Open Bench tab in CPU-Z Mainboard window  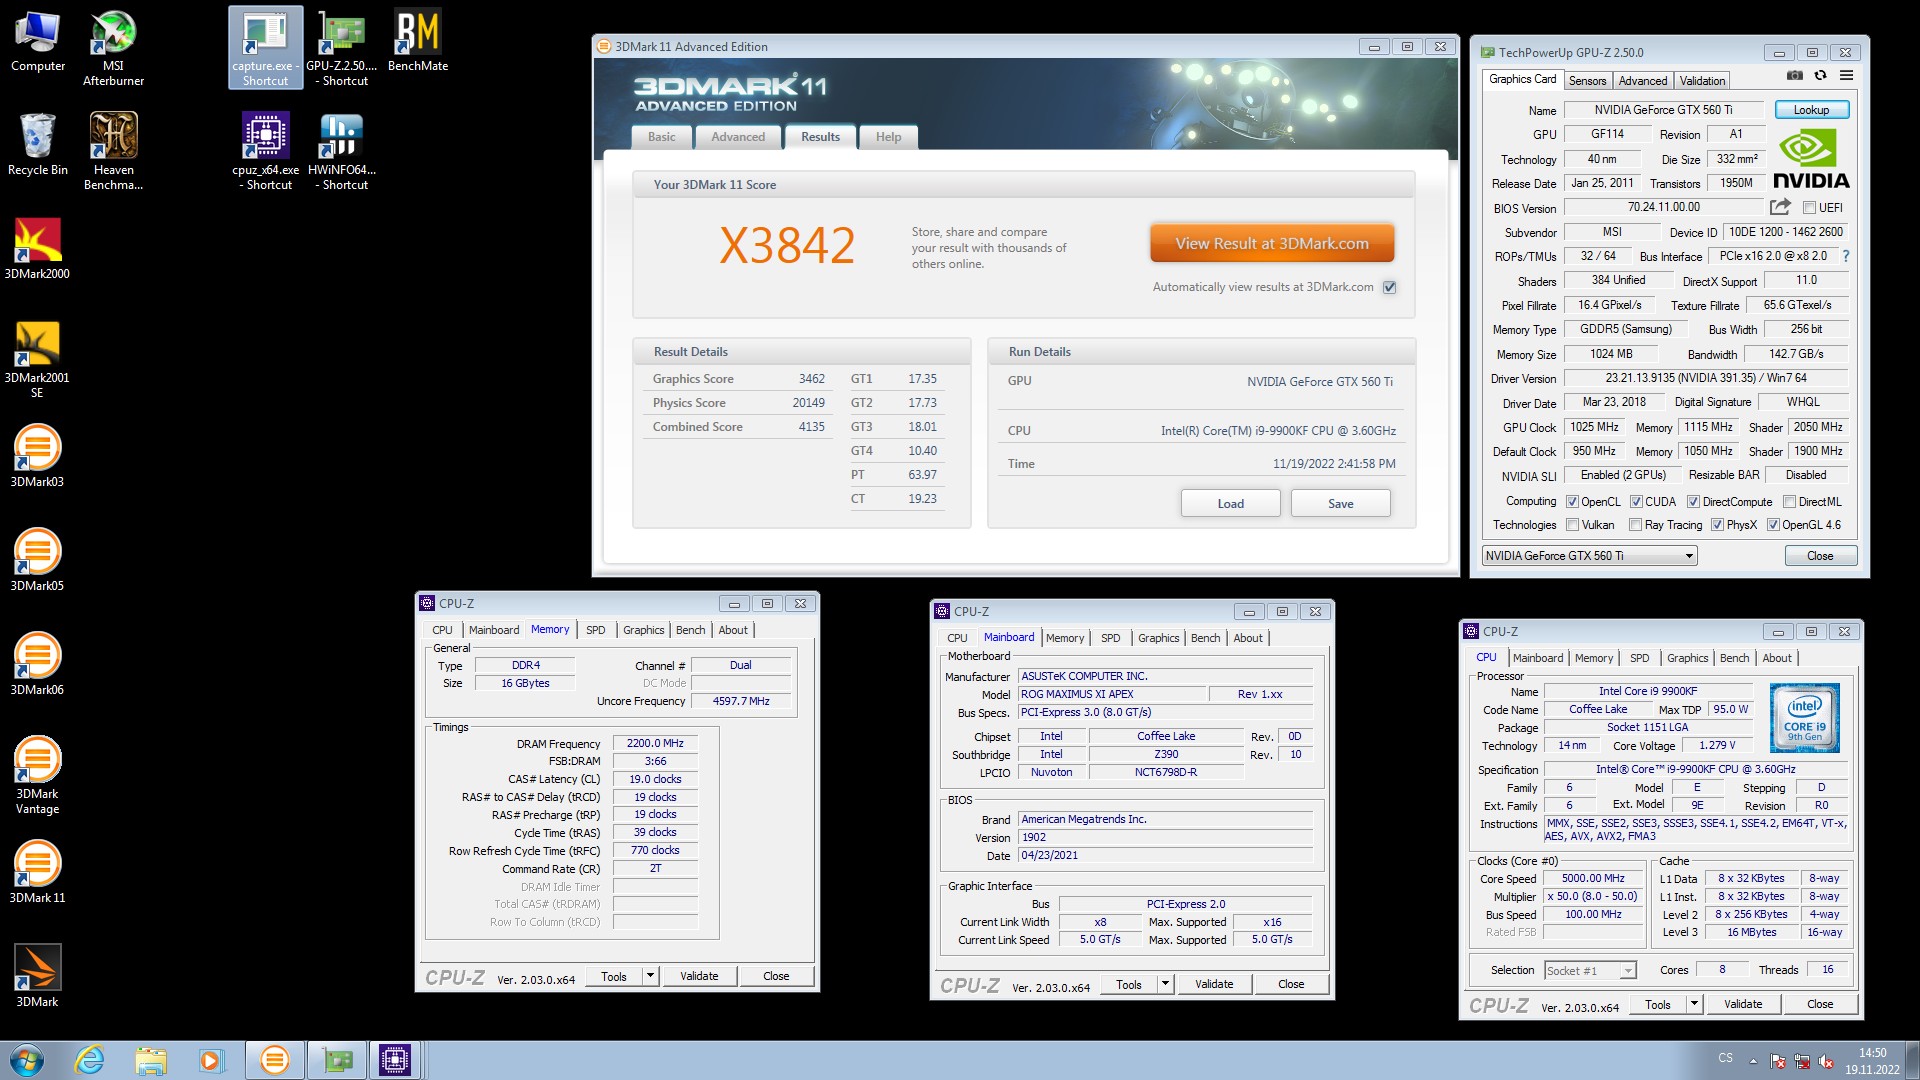(x=1205, y=638)
